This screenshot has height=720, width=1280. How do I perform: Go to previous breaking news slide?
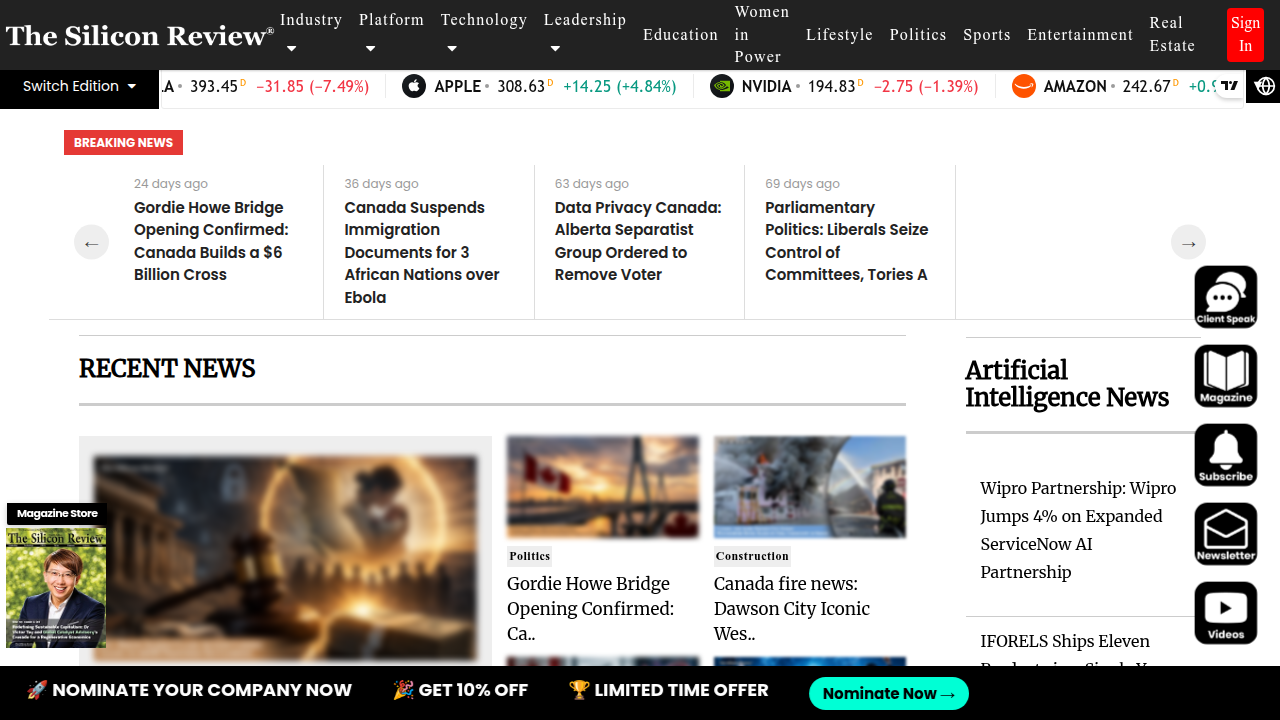(x=91, y=242)
